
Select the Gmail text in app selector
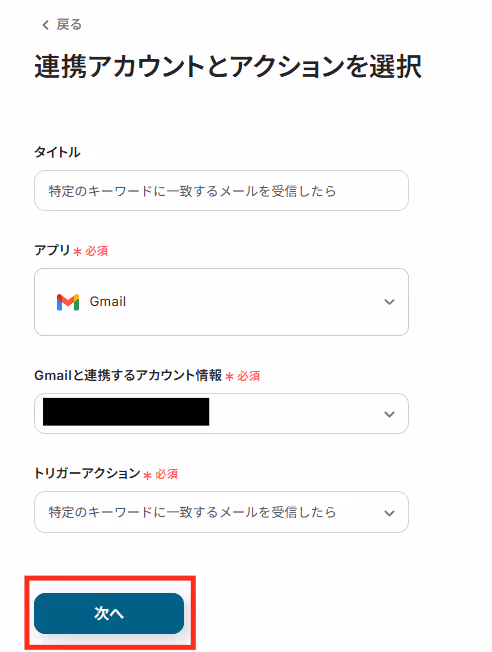pyautogui.click(x=108, y=301)
